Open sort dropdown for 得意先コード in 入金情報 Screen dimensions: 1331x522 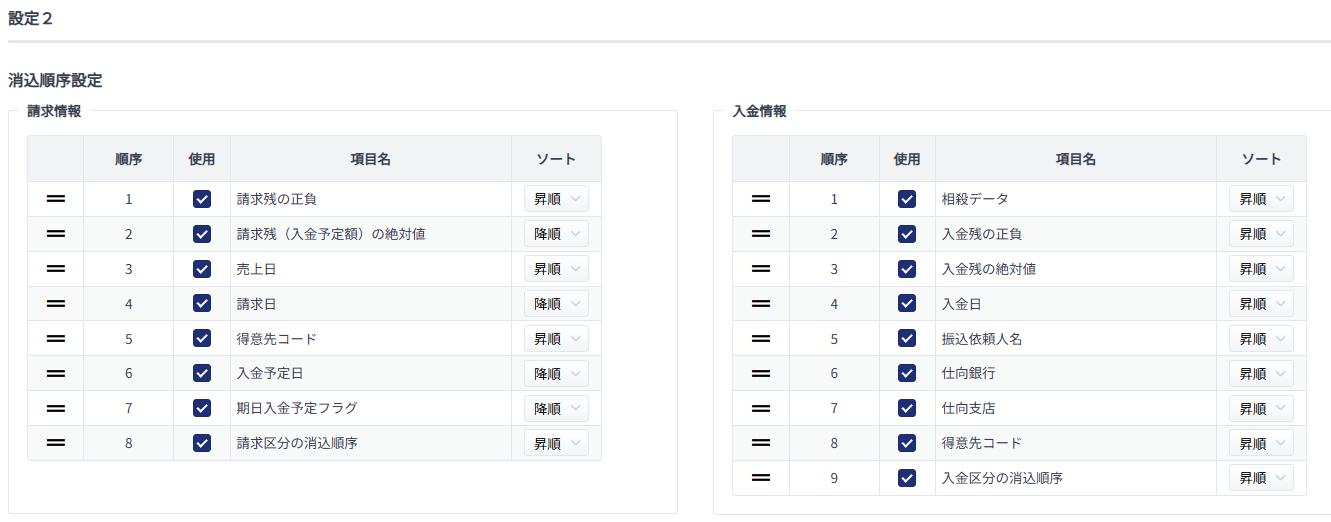point(1261,443)
